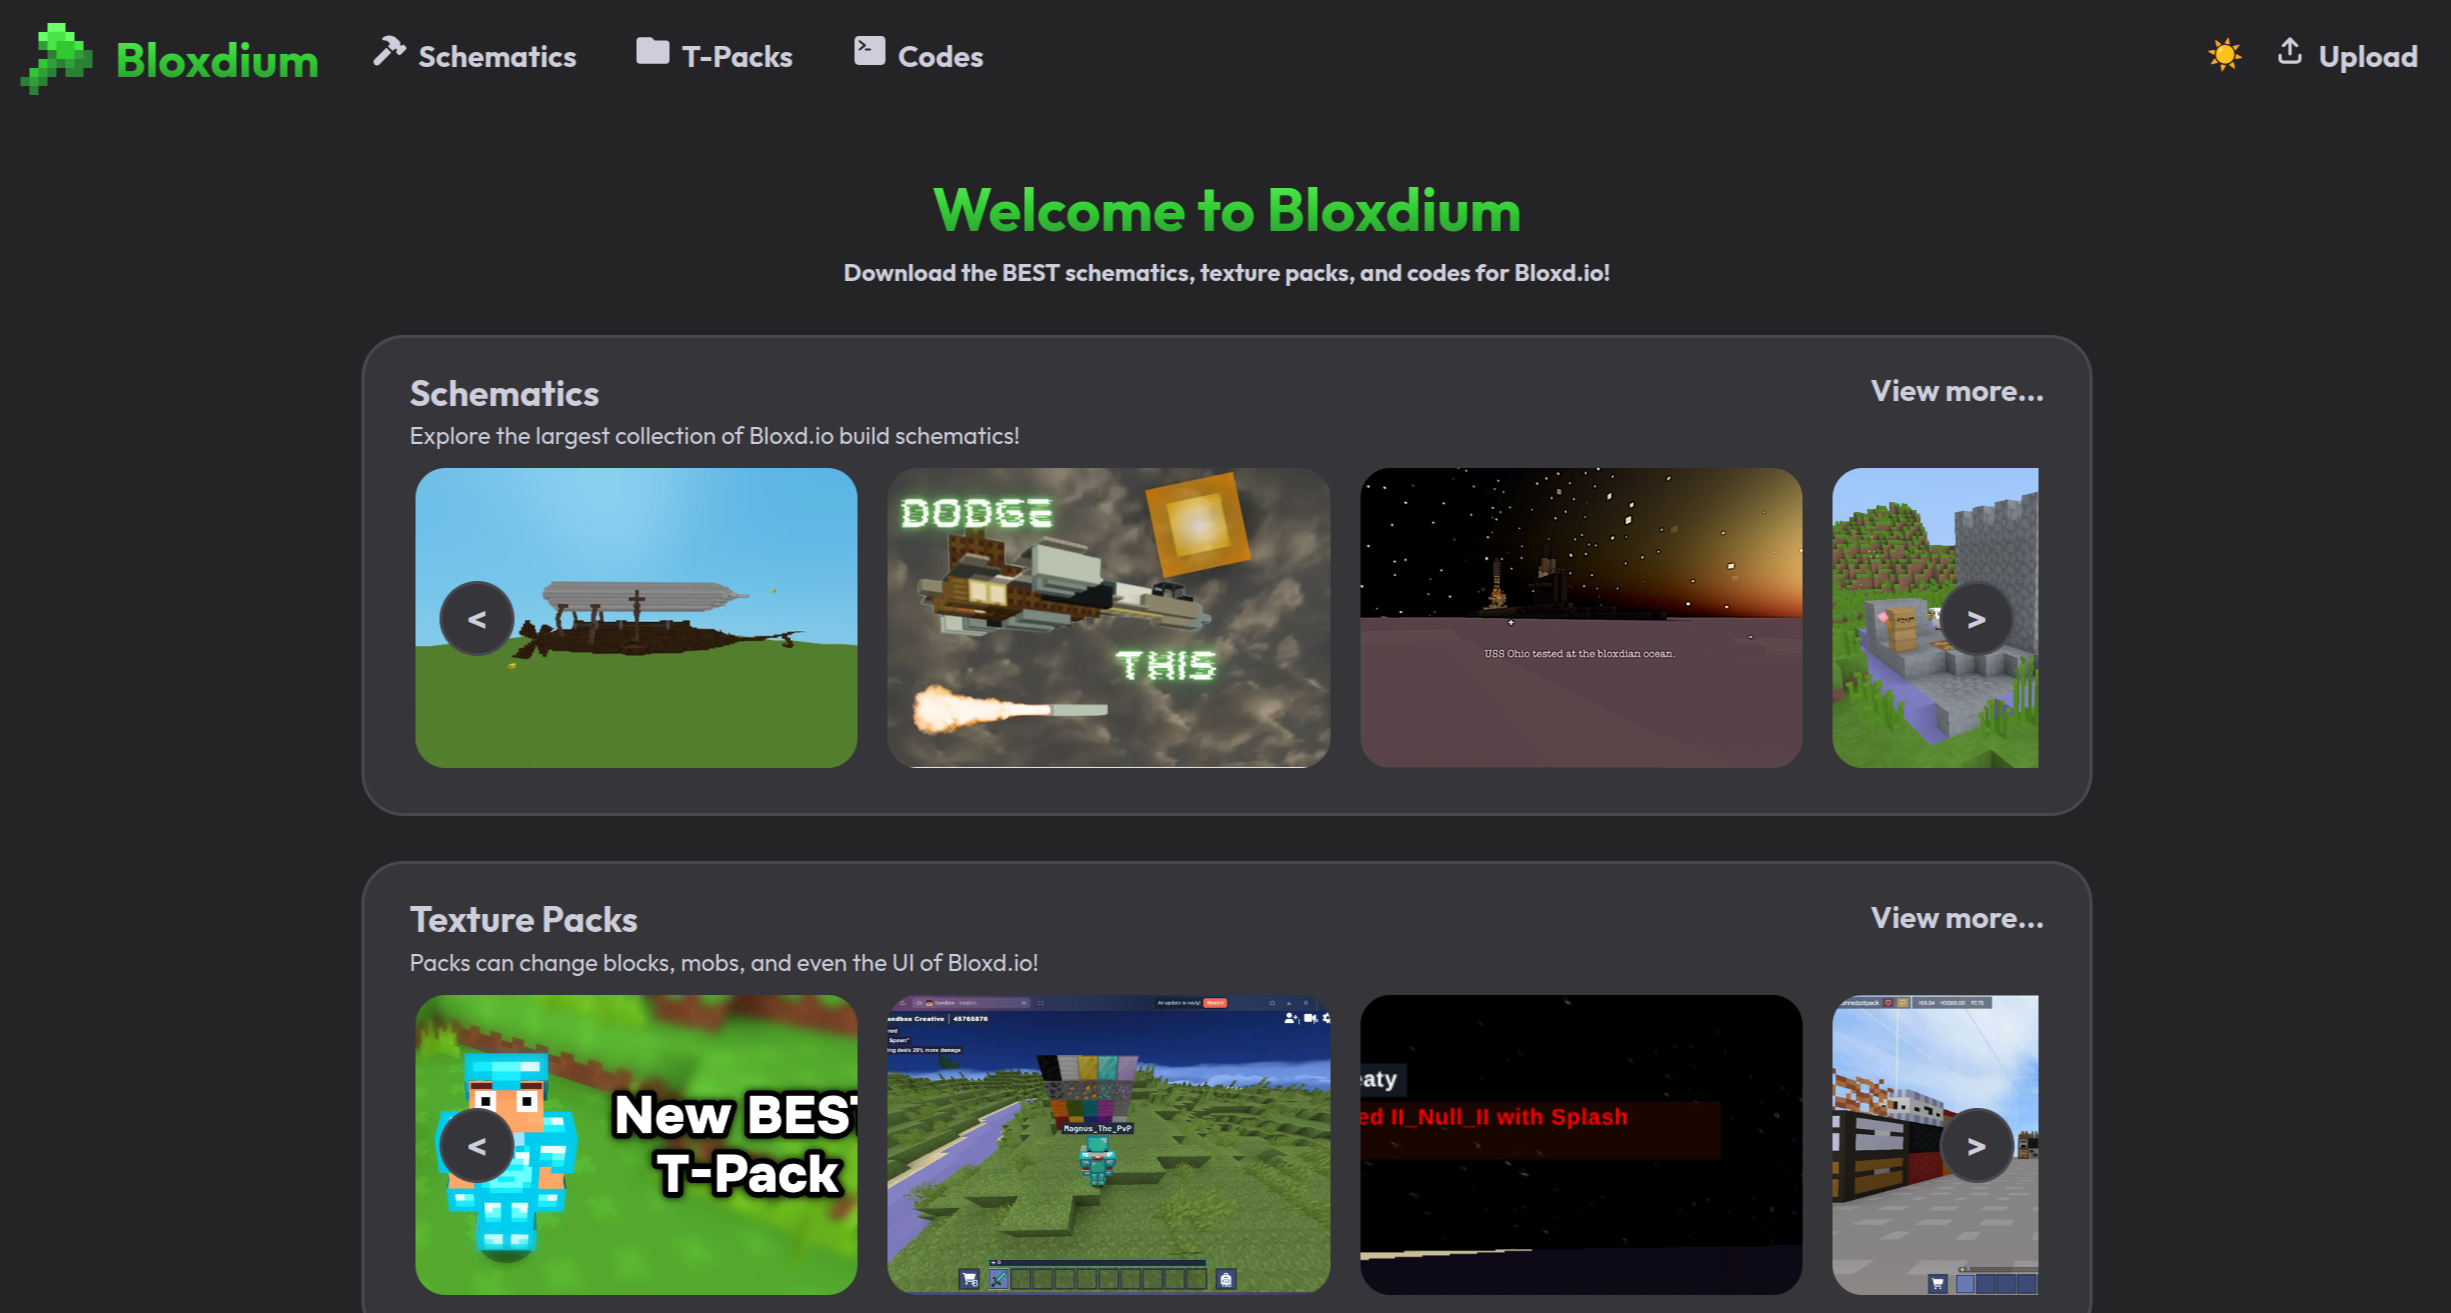This screenshot has width=2451, height=1313.
Task: Click the Upload link in header
Action: point(2347,55)
